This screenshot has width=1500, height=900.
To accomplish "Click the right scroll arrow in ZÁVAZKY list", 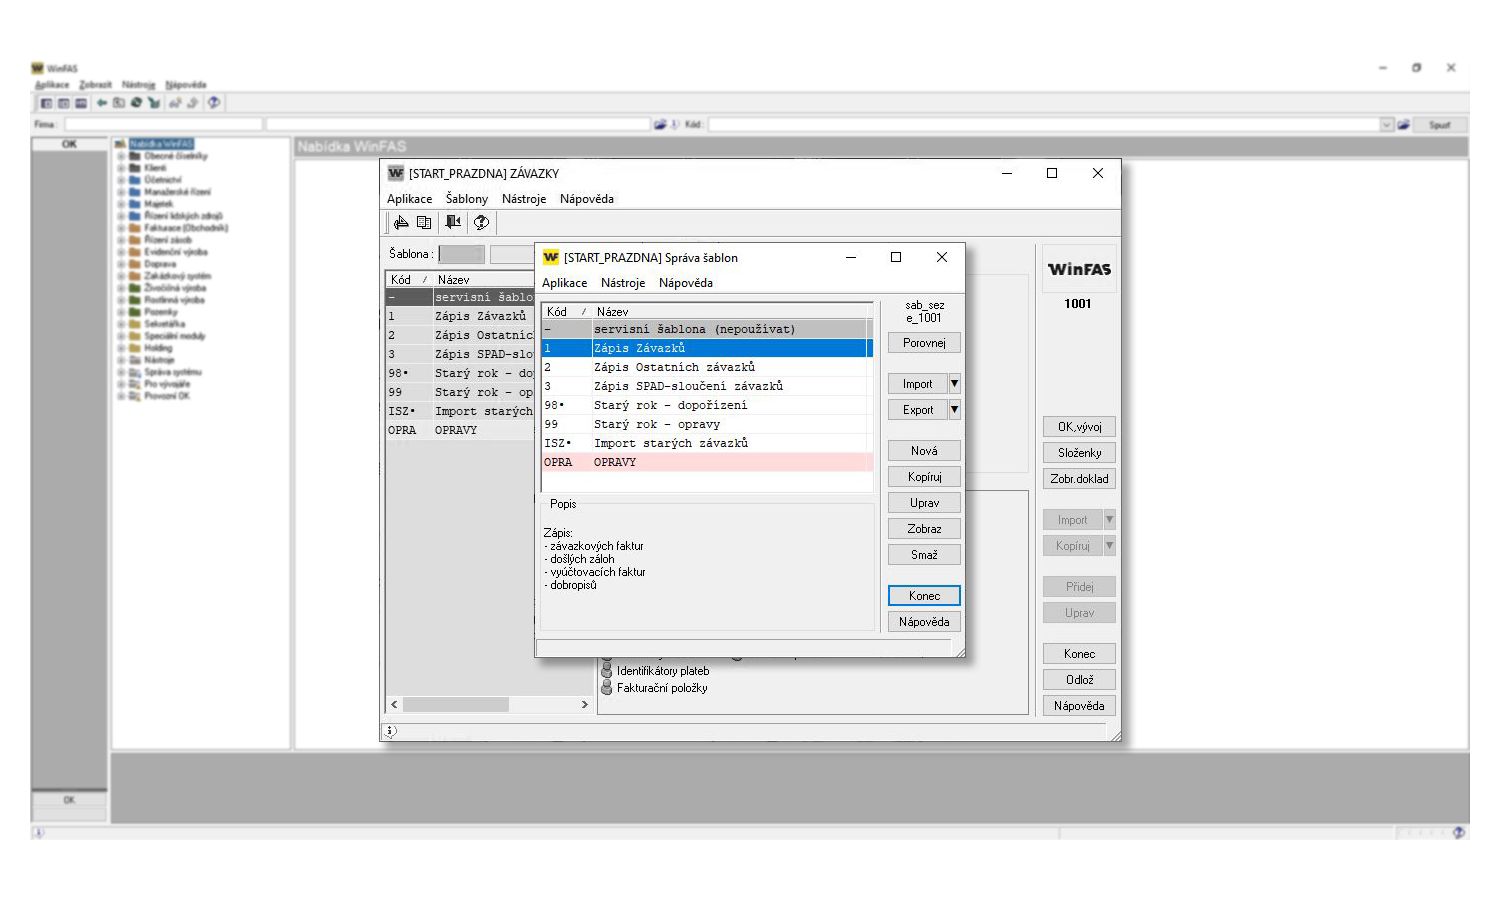I will pos(585,705).
